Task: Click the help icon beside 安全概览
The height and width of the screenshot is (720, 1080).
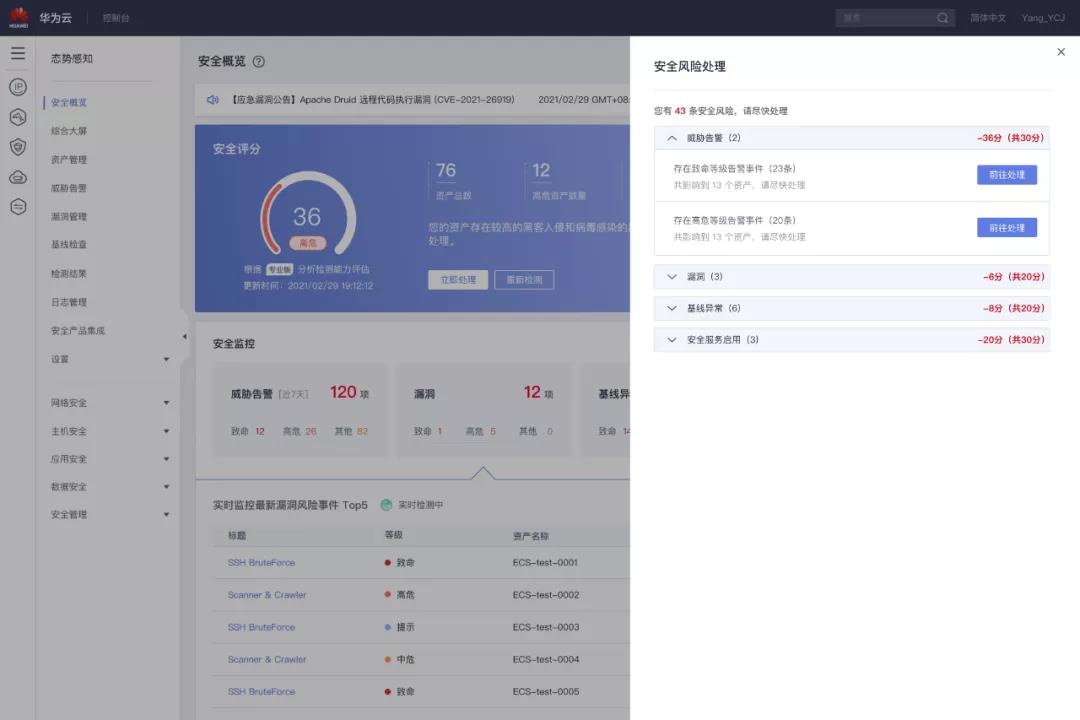Action: pyautogui.click(x=258, y=61)
